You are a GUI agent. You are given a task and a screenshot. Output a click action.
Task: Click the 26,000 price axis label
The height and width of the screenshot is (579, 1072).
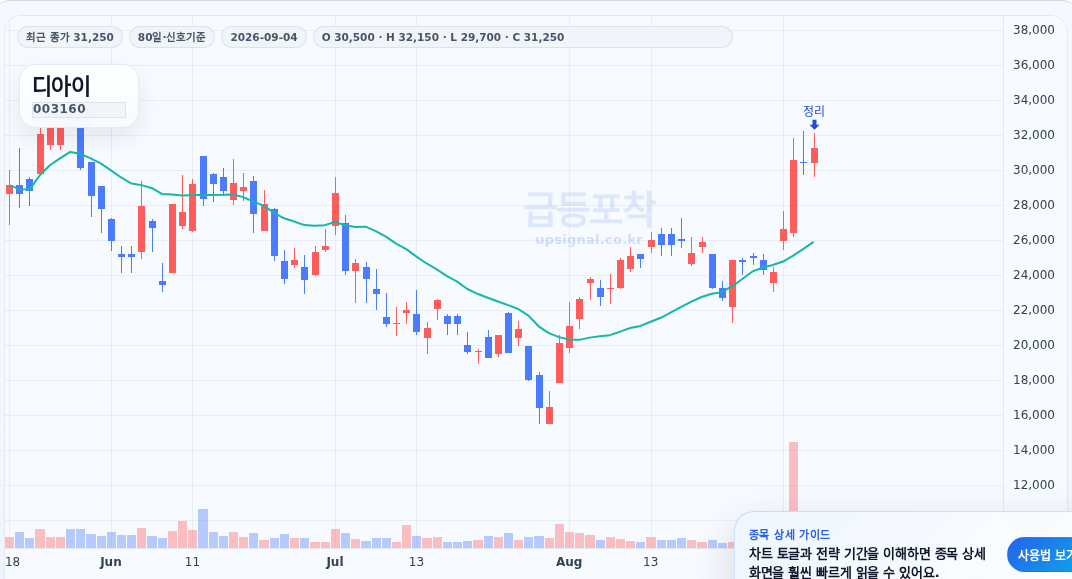[1034, 240]
